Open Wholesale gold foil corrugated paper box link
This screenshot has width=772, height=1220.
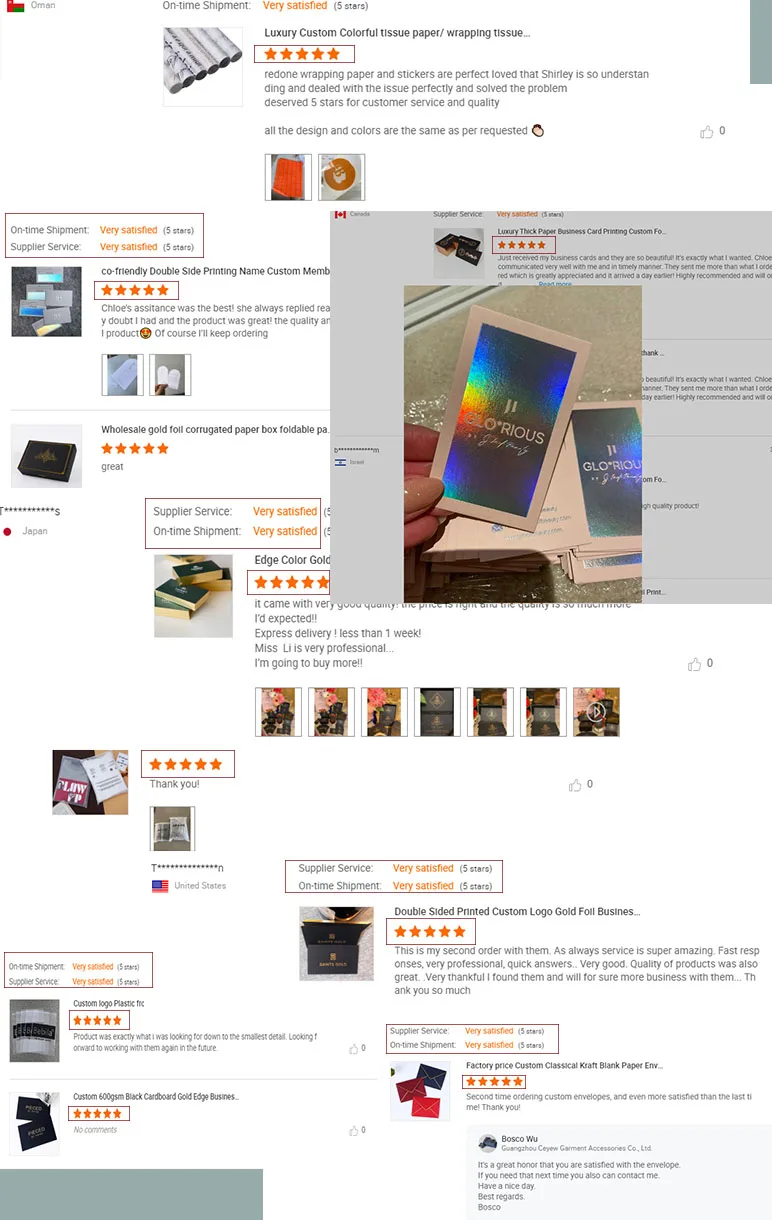[215, 430]
